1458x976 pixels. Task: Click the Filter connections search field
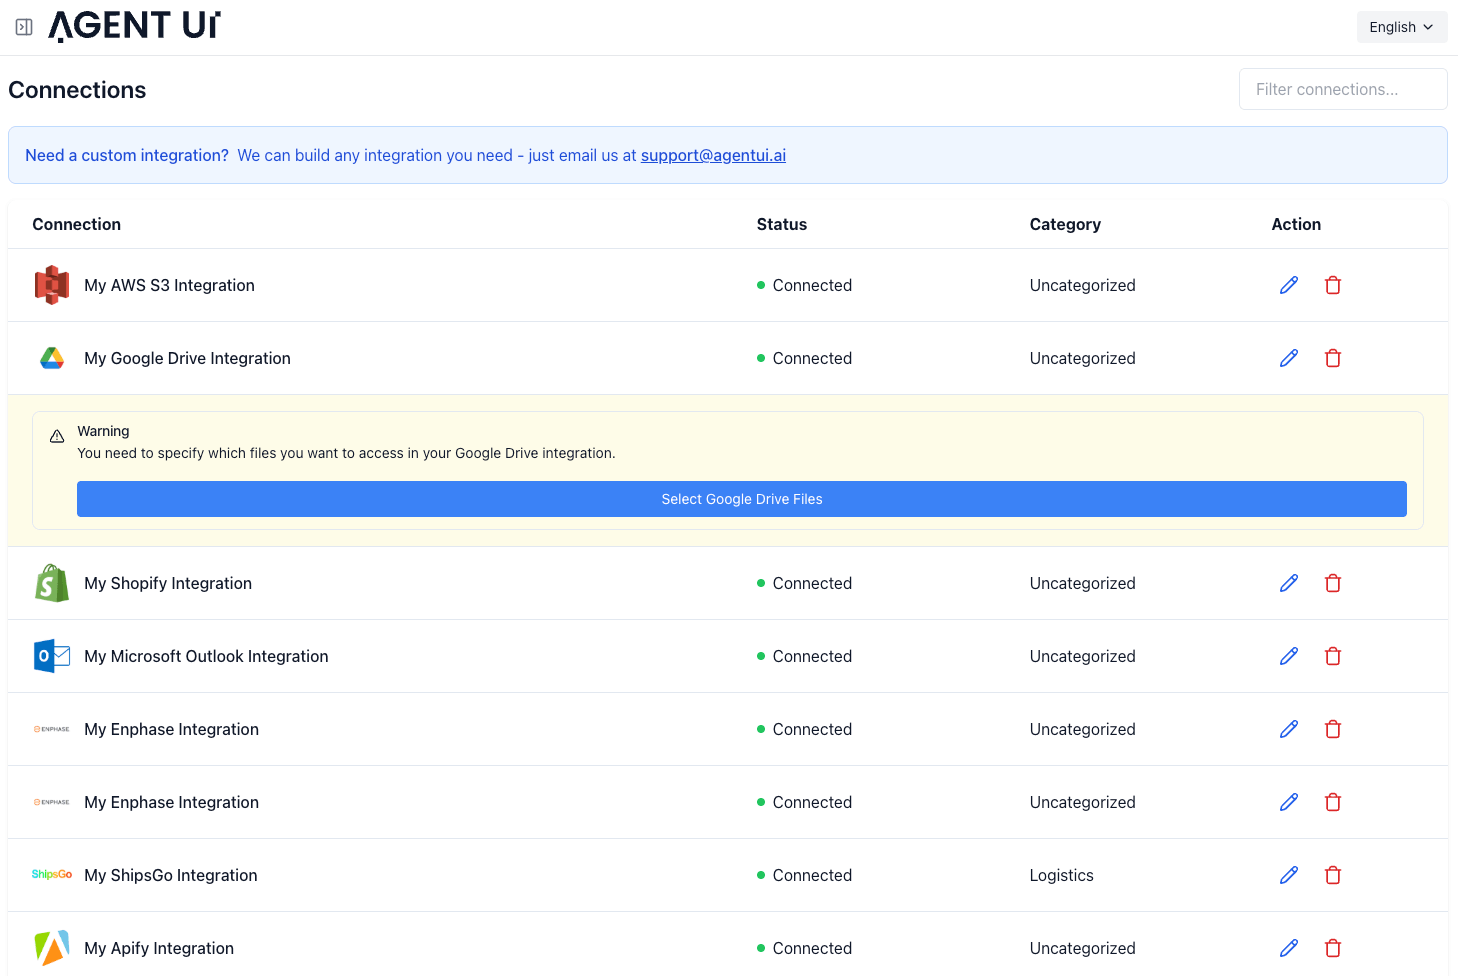(1343, 89)
